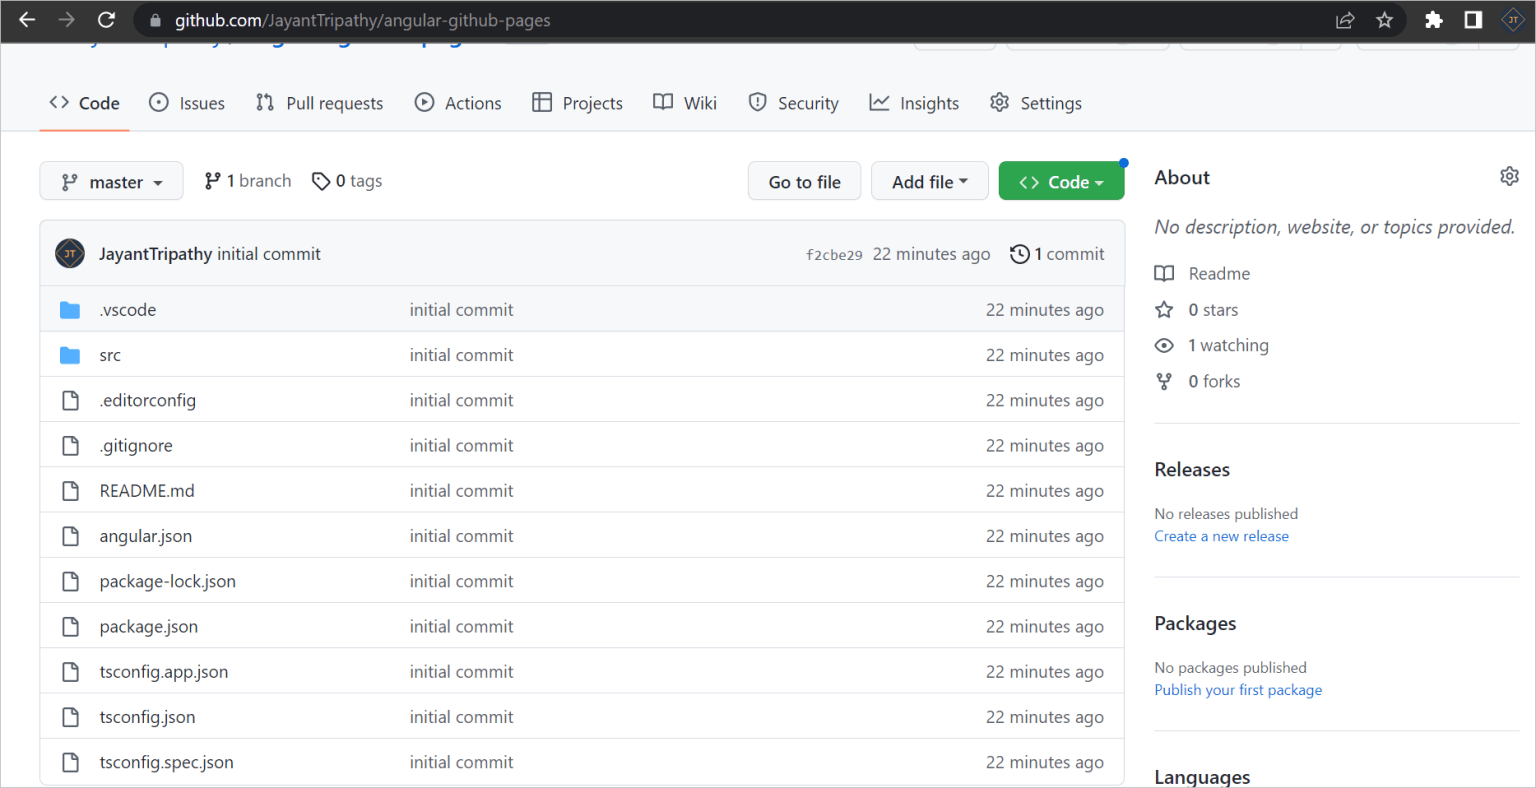This screenshot has width=1536, height=788.
Task: View the 1 branch link
Action: point(248,181)
